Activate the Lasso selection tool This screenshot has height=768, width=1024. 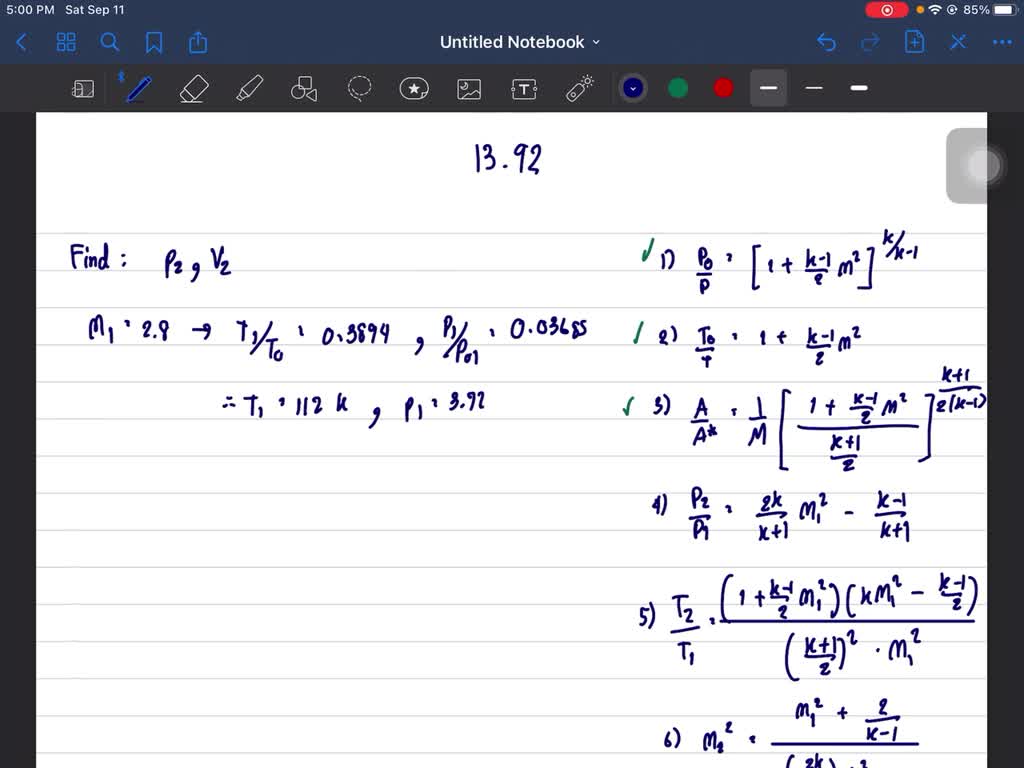point(359,89)
